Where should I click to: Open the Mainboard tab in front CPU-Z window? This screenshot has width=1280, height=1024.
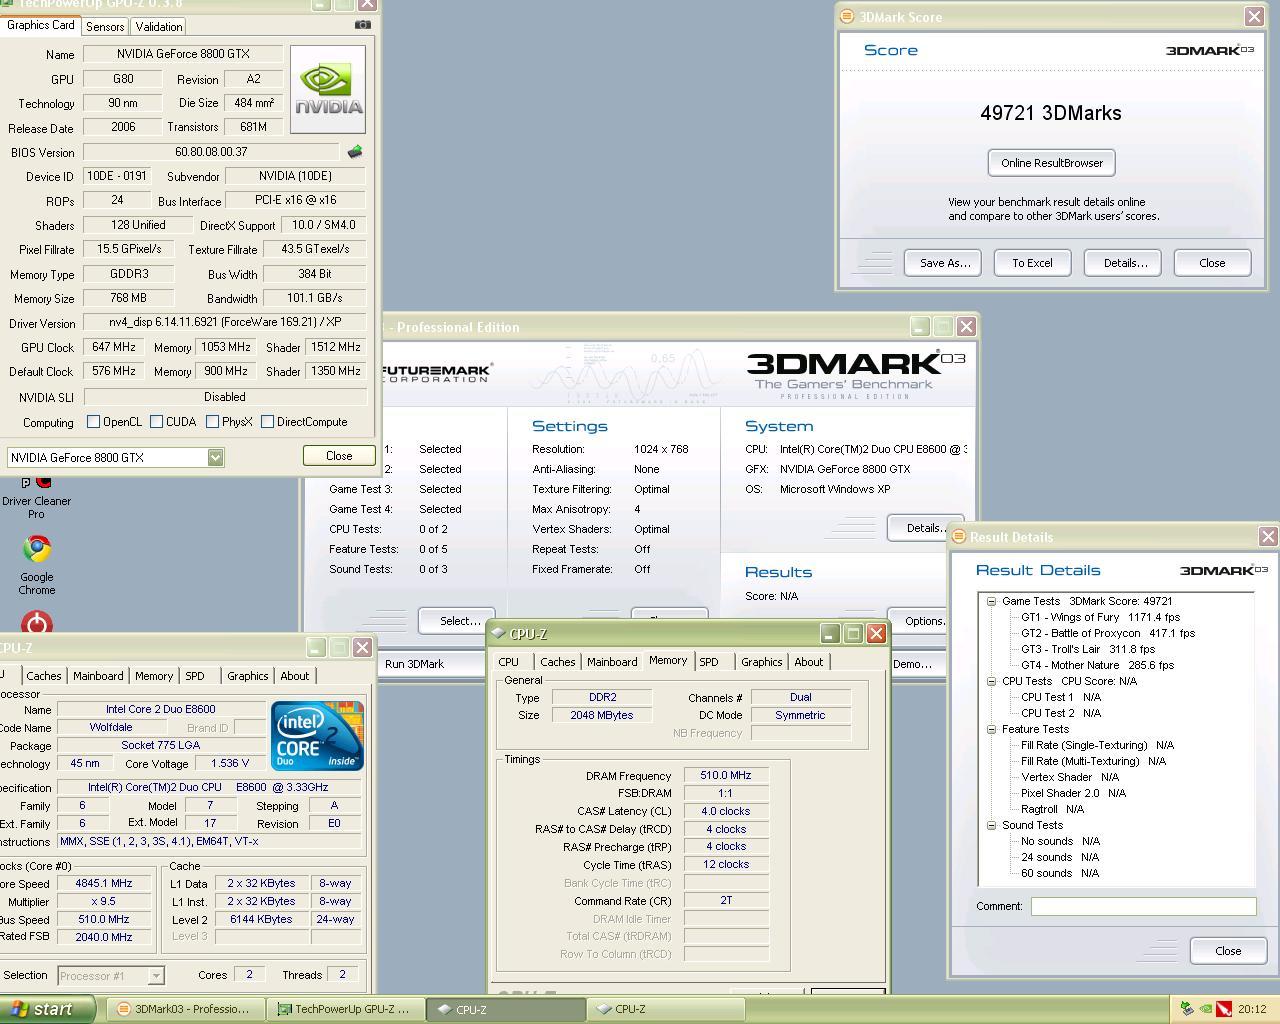click(612, 662)
